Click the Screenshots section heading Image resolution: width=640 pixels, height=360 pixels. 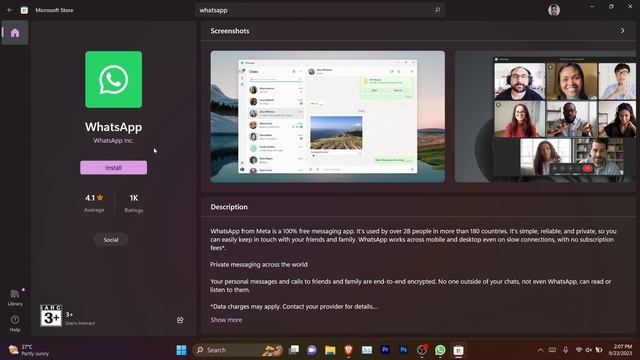point(230,31)
